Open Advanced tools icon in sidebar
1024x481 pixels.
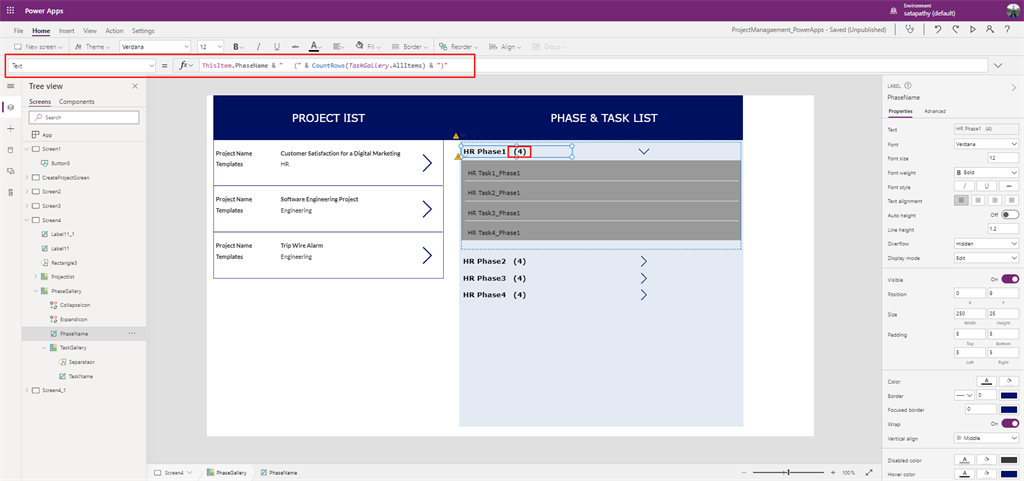point(10,193)
